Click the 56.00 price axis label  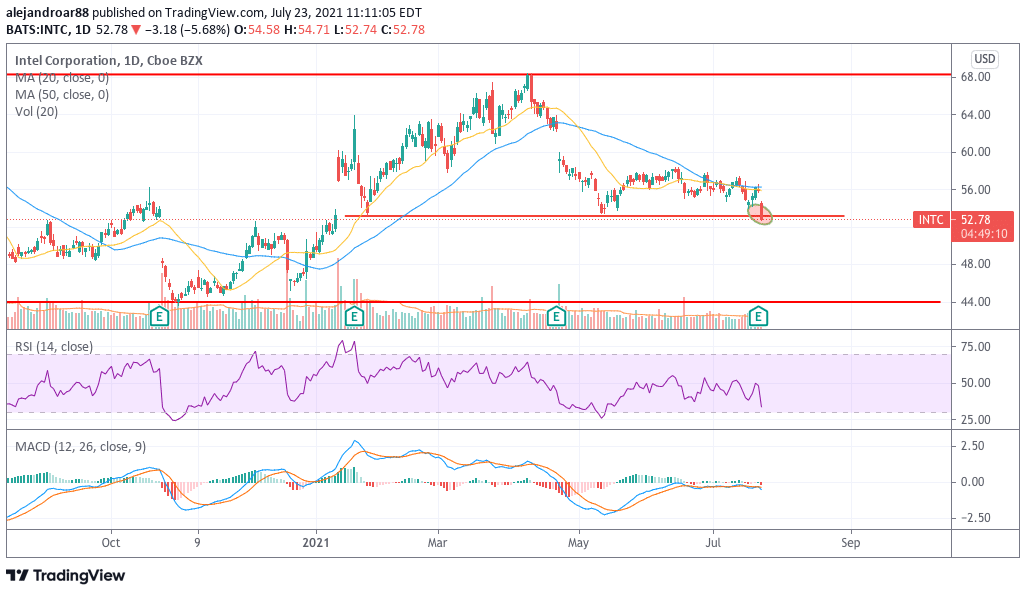pos(975,190)
